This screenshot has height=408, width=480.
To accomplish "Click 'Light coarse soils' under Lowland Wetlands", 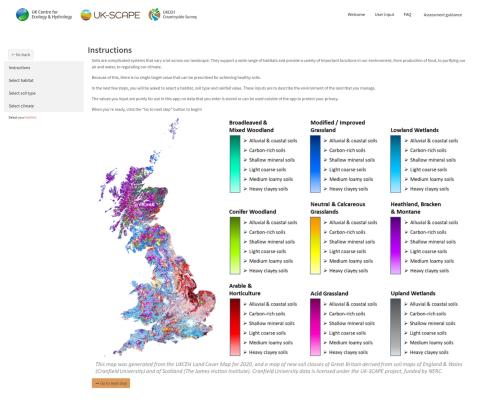I will coord(428,170).
